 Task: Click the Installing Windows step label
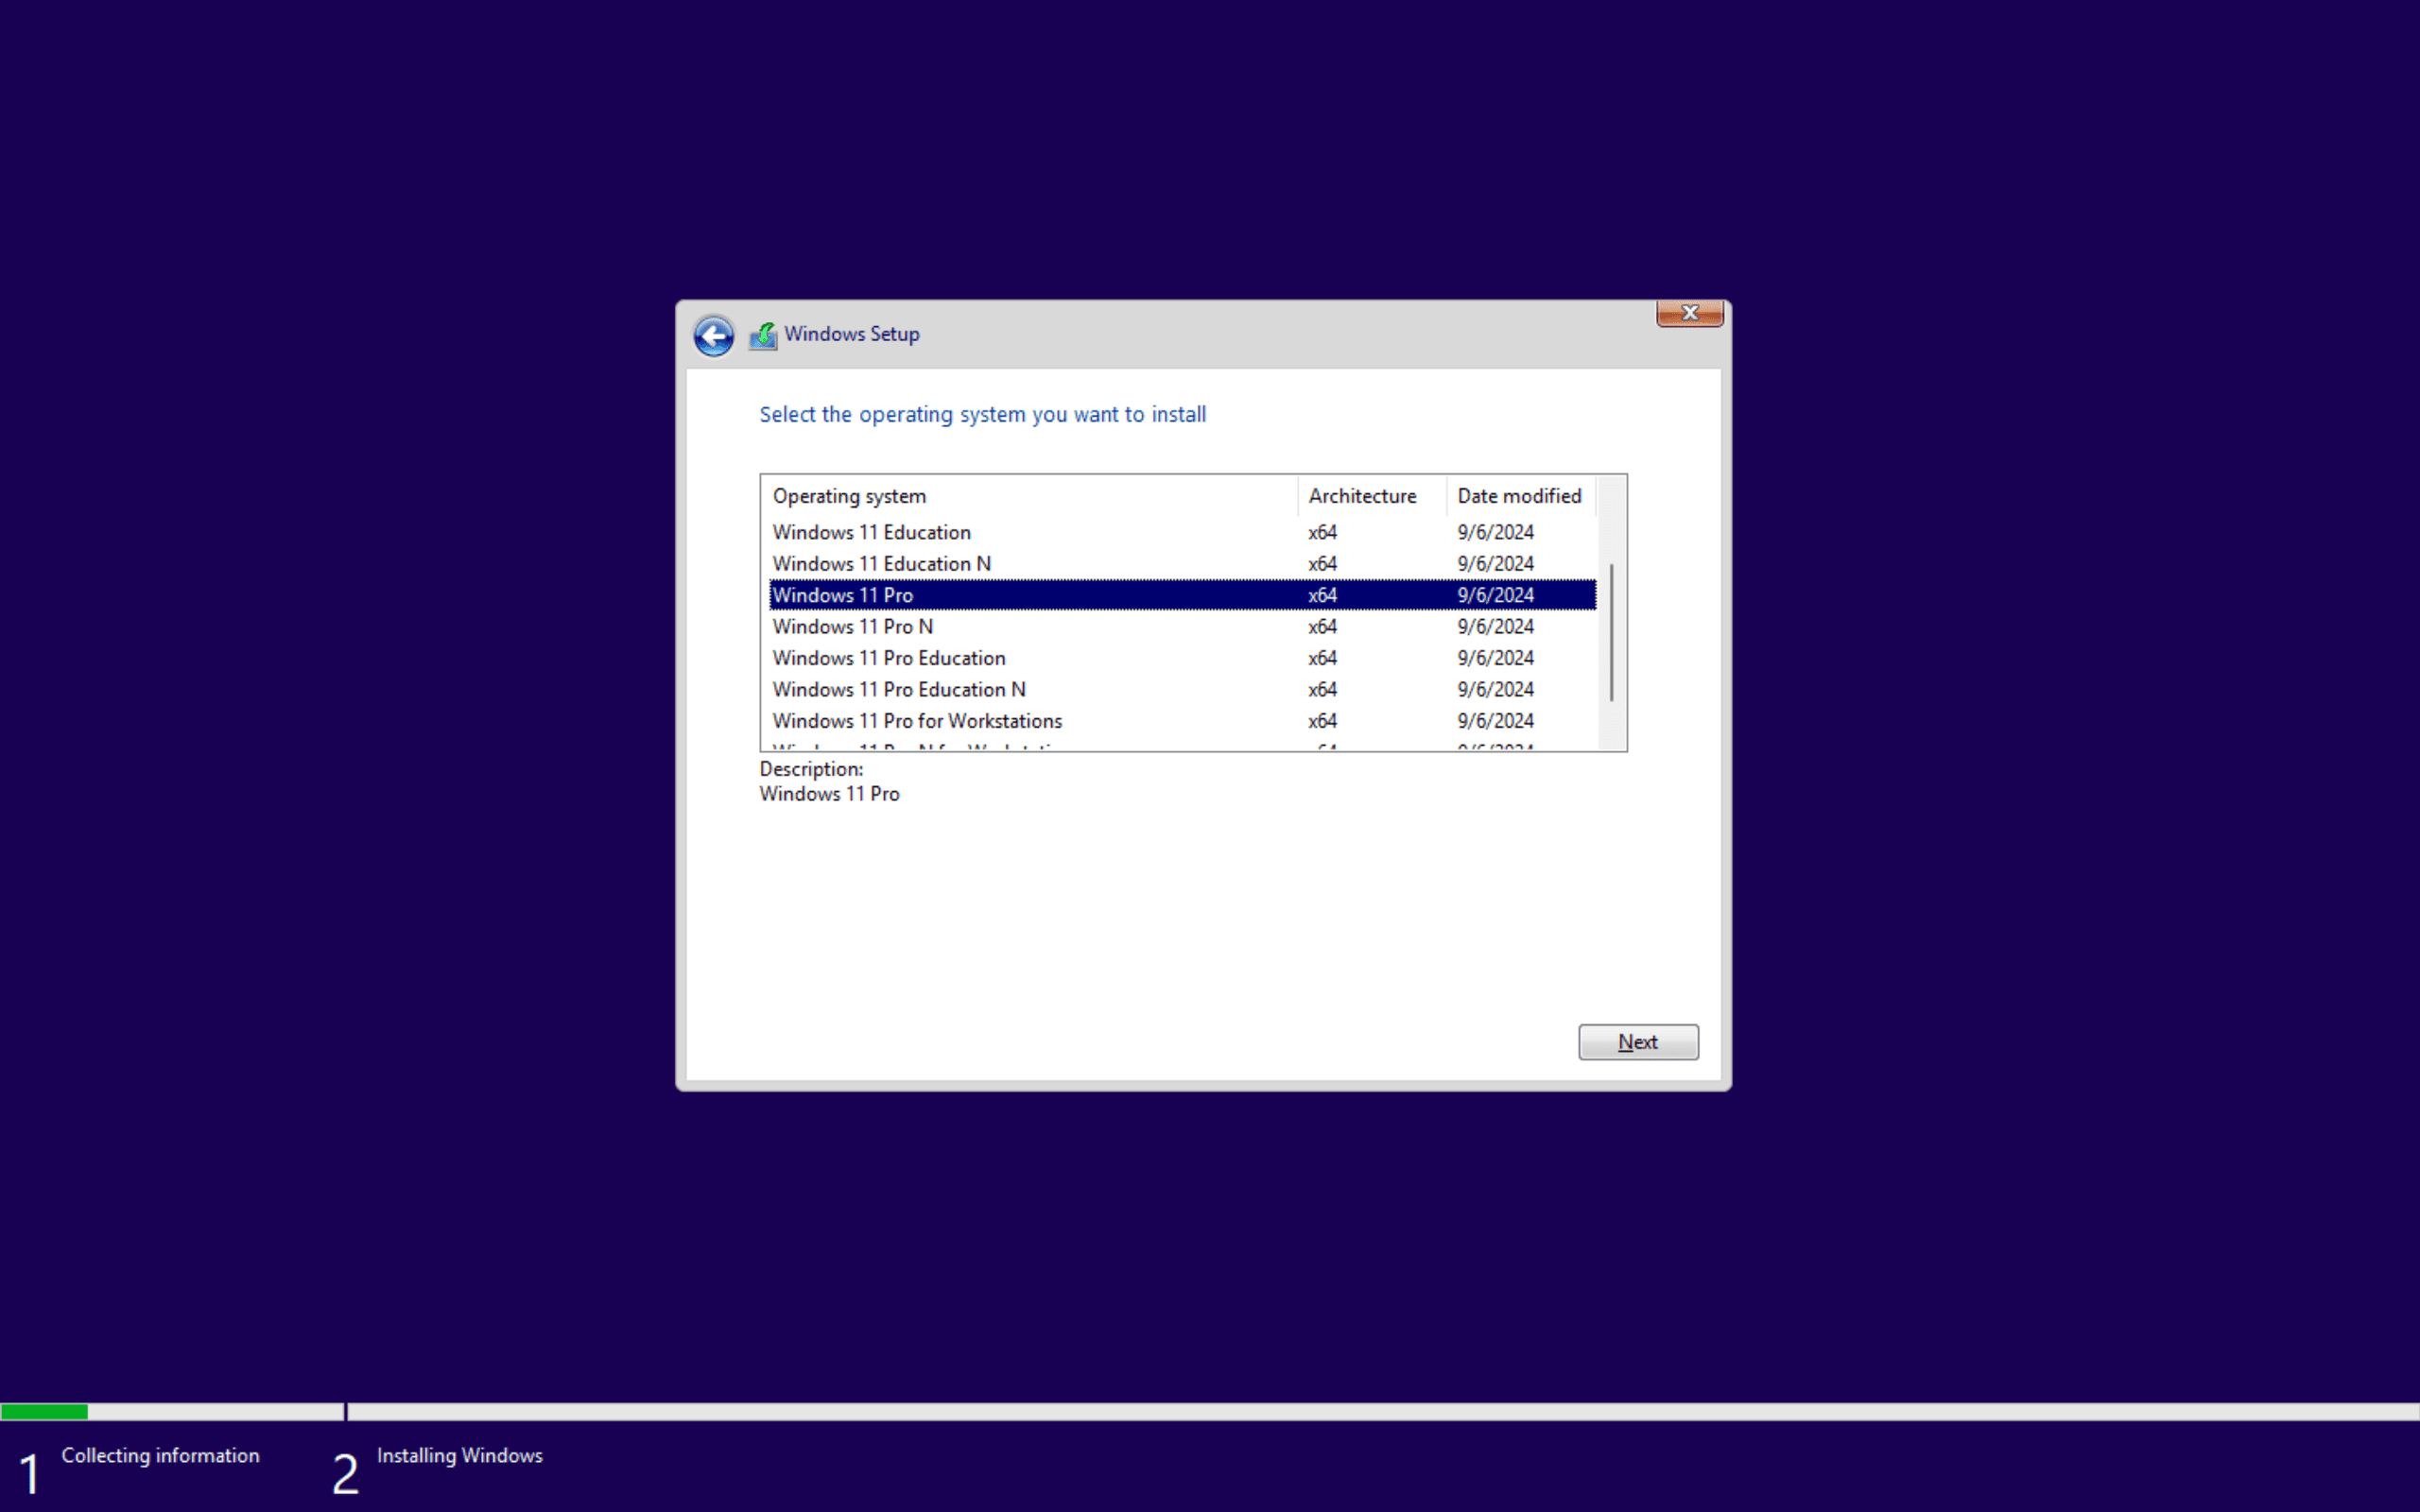coord(459,1456)
